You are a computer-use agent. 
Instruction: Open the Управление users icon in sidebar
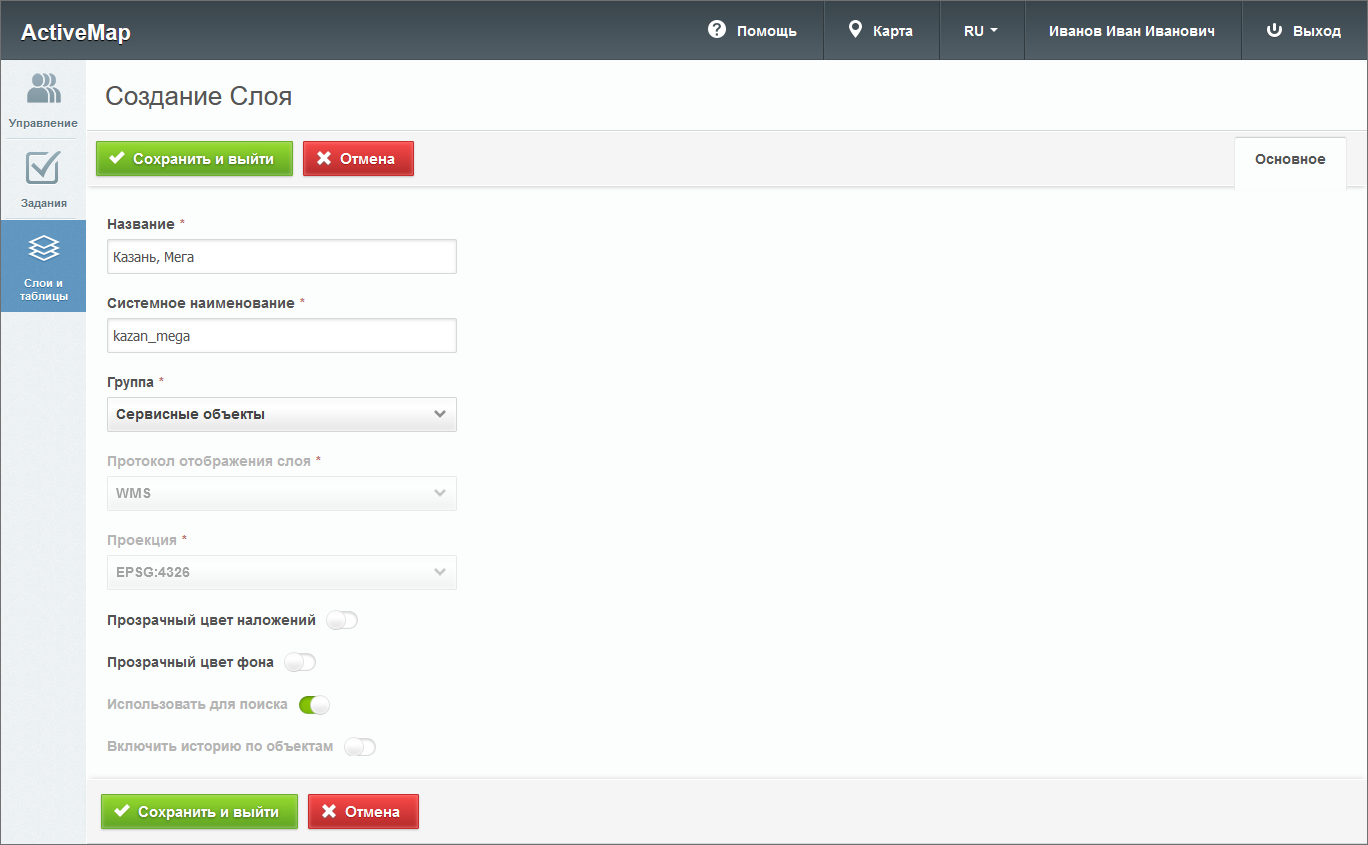(x=43, y=89)
